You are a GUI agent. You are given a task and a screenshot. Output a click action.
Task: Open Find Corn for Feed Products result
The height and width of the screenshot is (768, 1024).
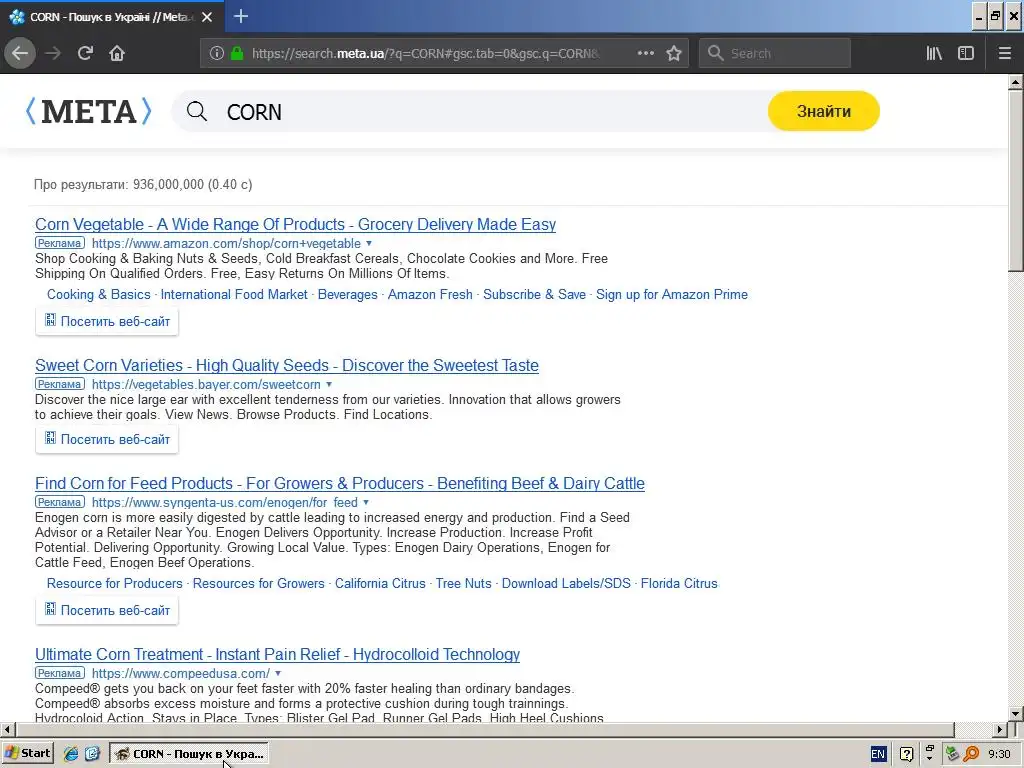pyautogui.click(x=340, y=483)
